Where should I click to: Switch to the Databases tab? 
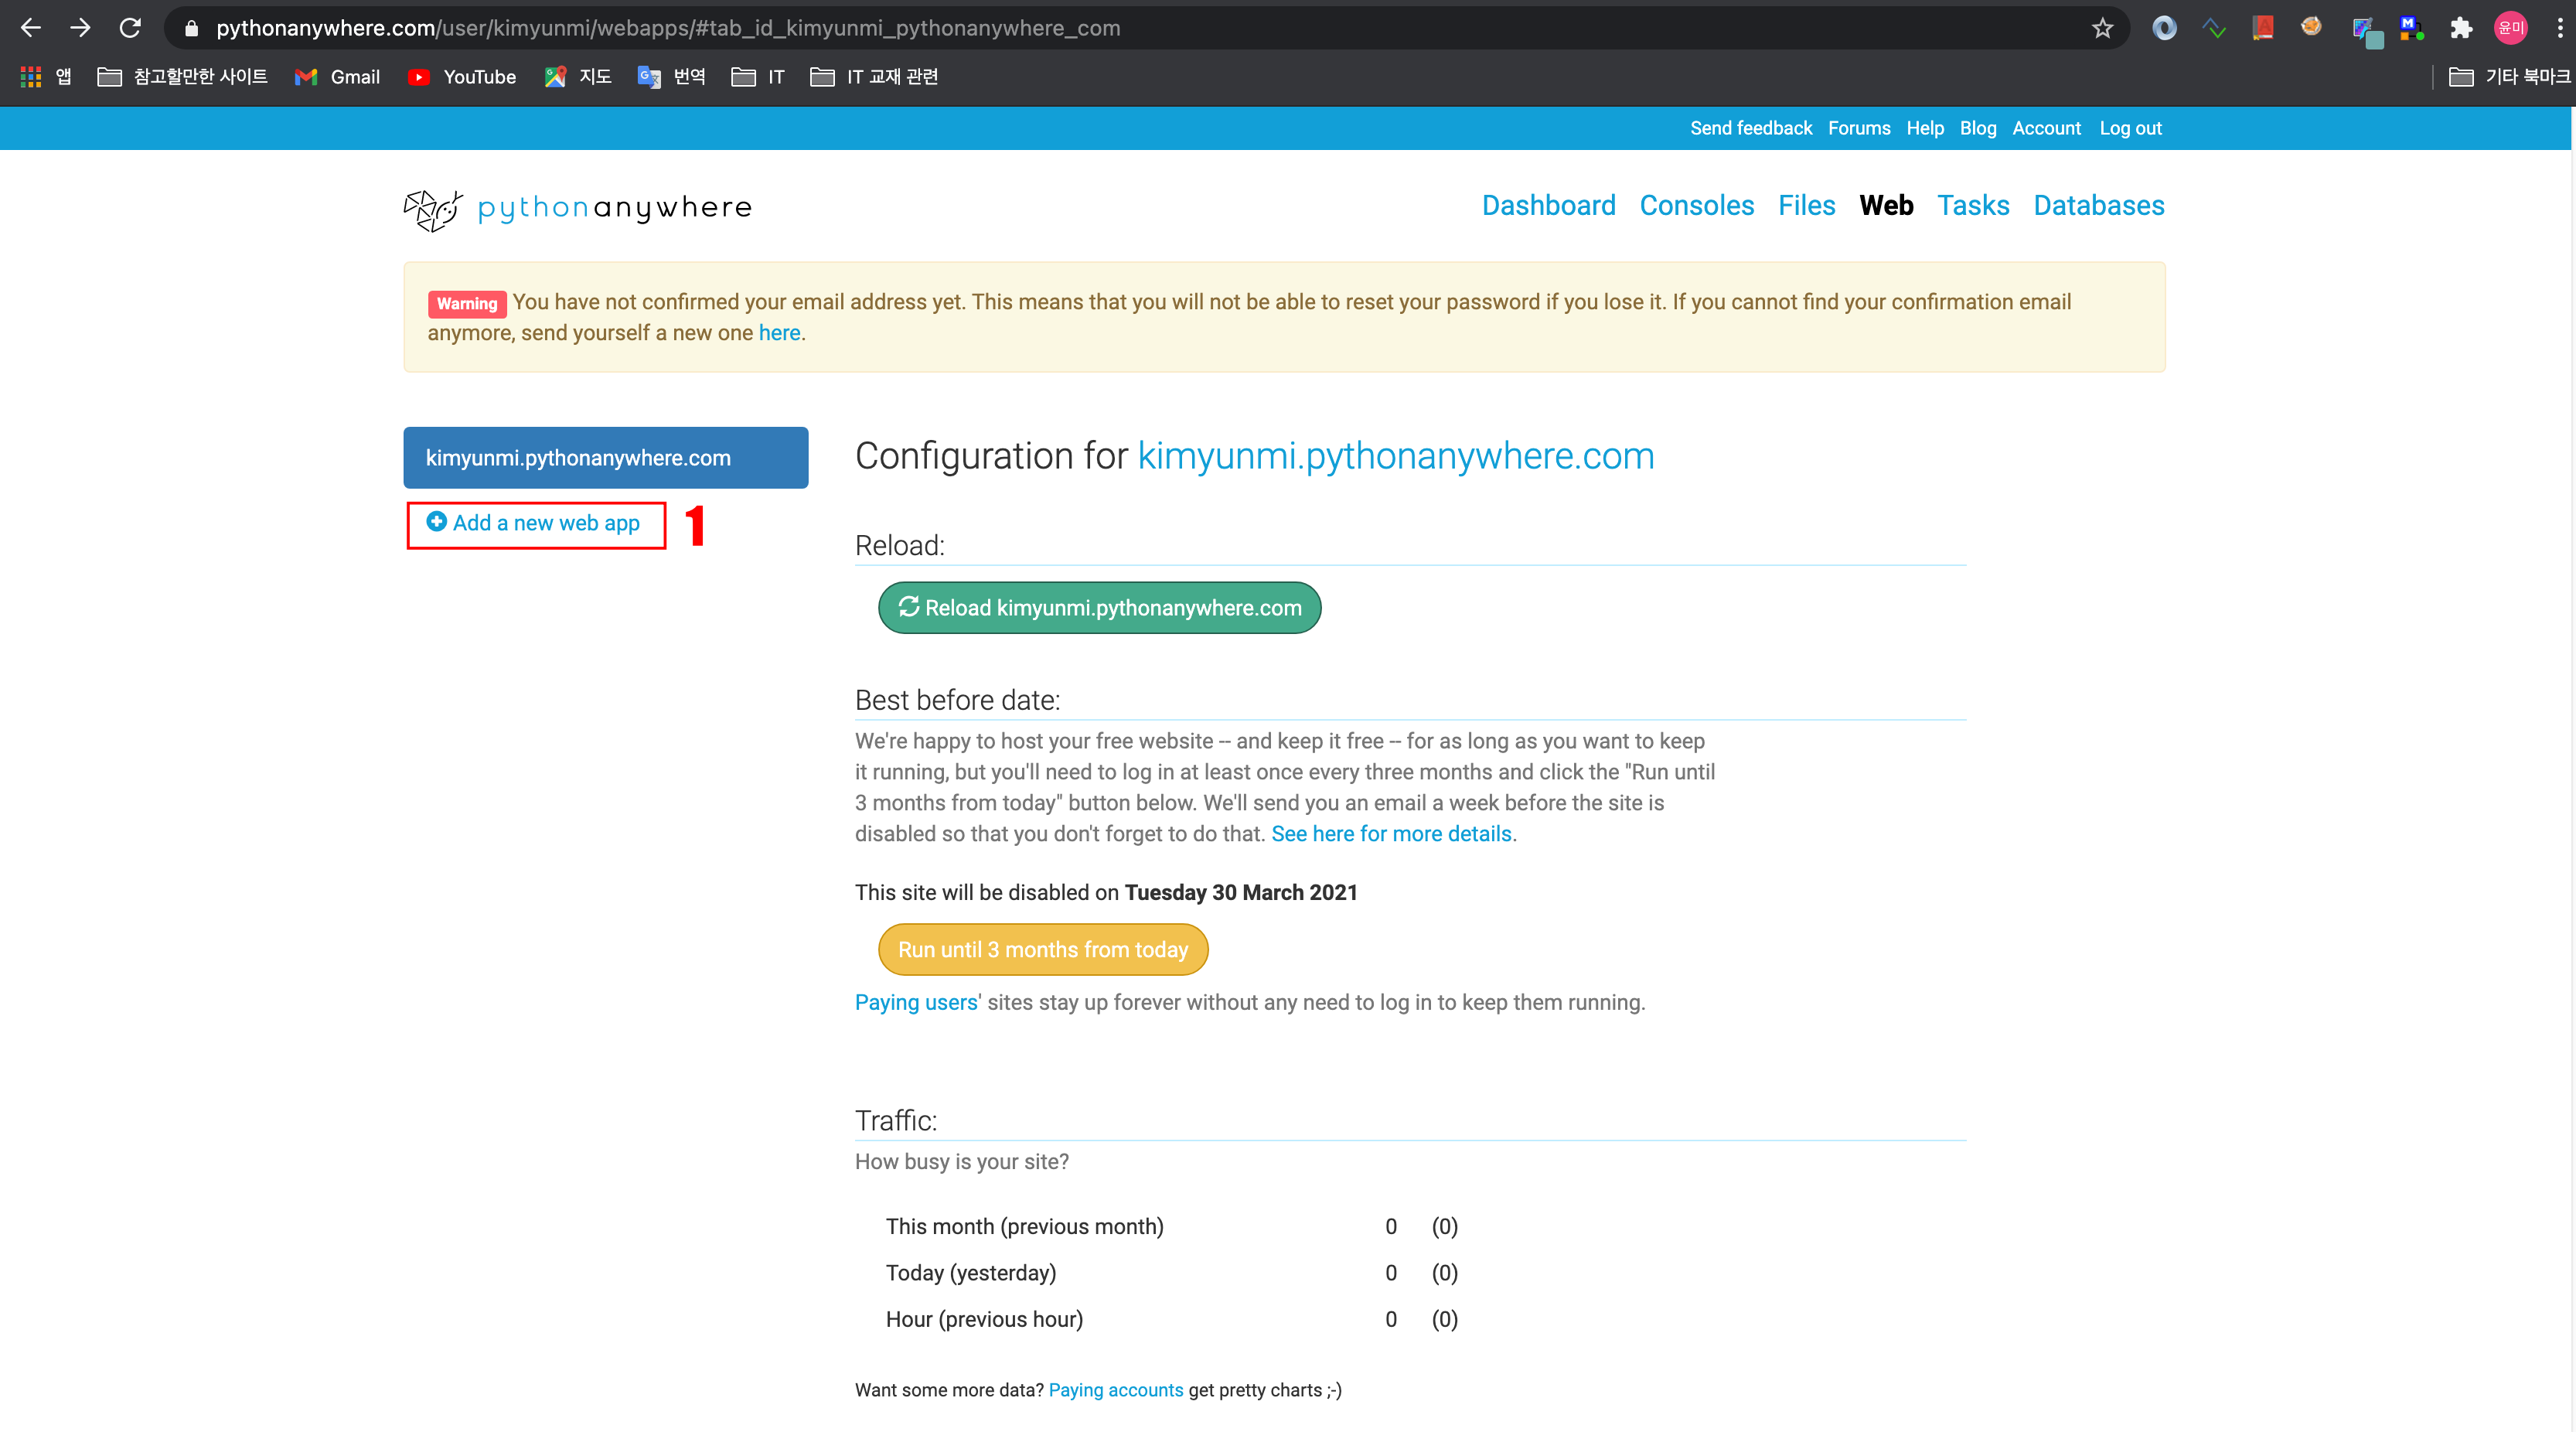tap(2098, 206)
